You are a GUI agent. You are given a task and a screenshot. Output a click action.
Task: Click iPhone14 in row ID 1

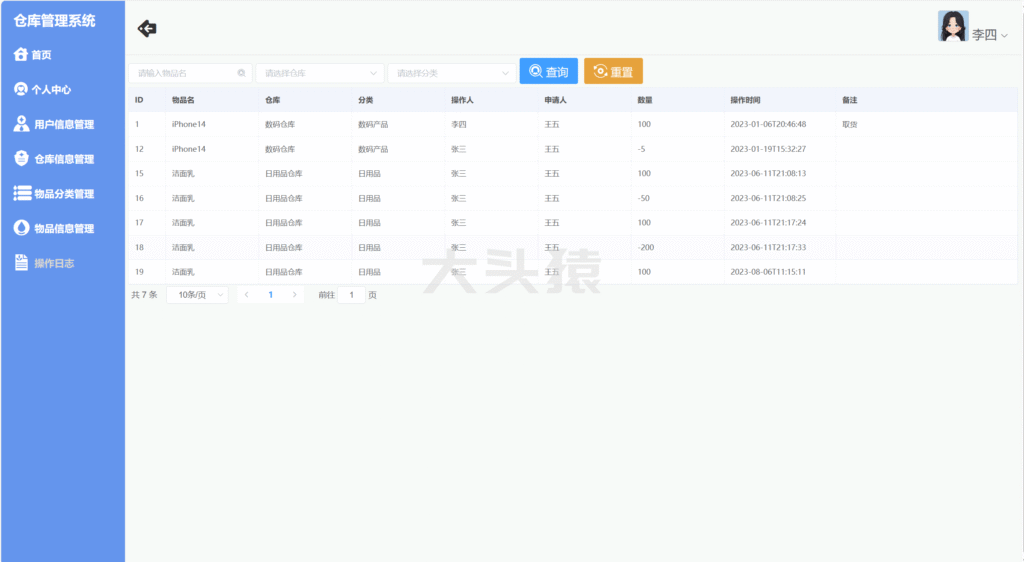coord(189,124)
